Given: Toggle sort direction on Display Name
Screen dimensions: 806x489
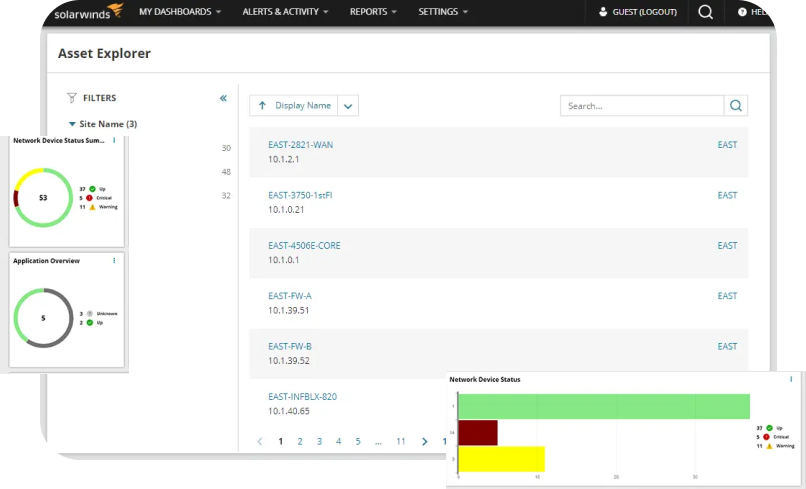Looking at the screenshot, I should pos(263,106).
